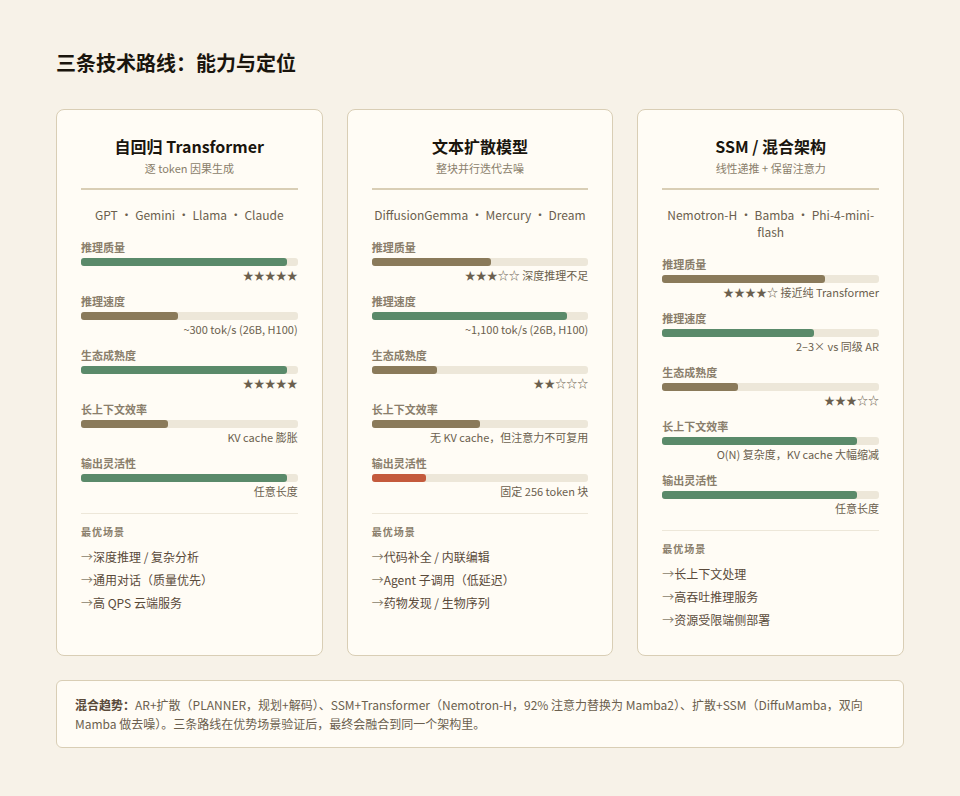Click the 生态成熟度 bar in 文本扩散模型 card
The width and height of the screenshot is (960, 796).
(x=479, y=370)
